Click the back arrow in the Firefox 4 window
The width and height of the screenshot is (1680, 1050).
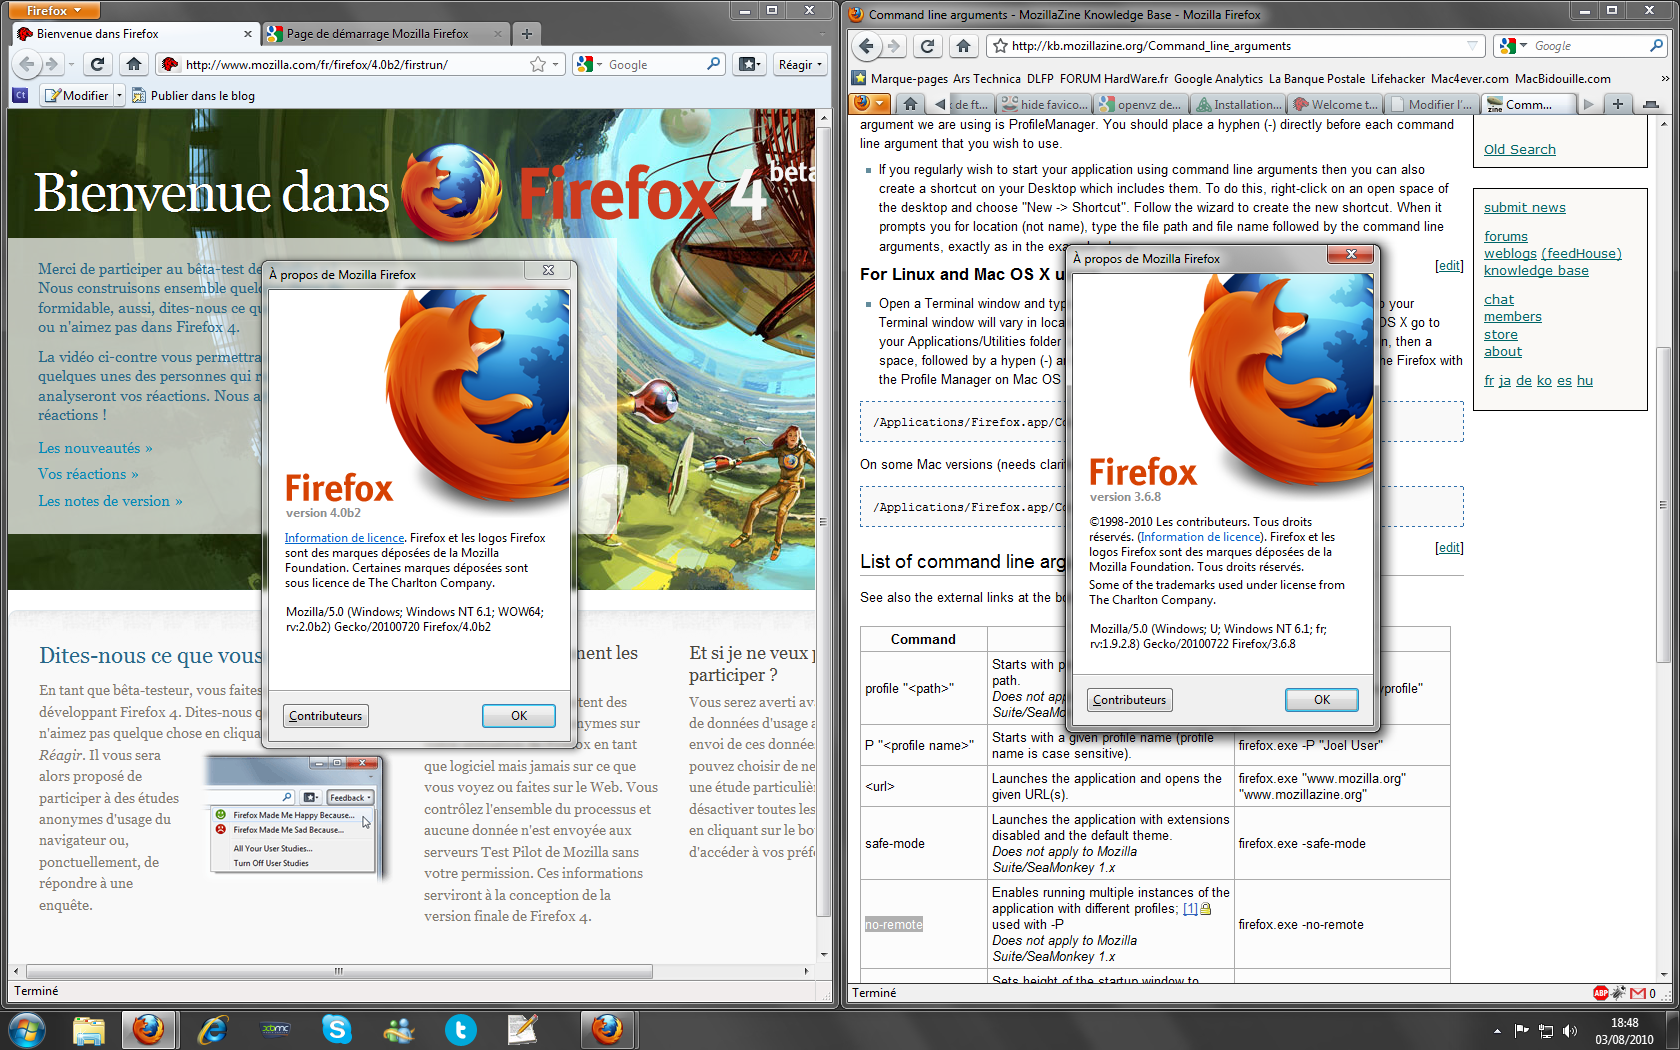point(27,64)
